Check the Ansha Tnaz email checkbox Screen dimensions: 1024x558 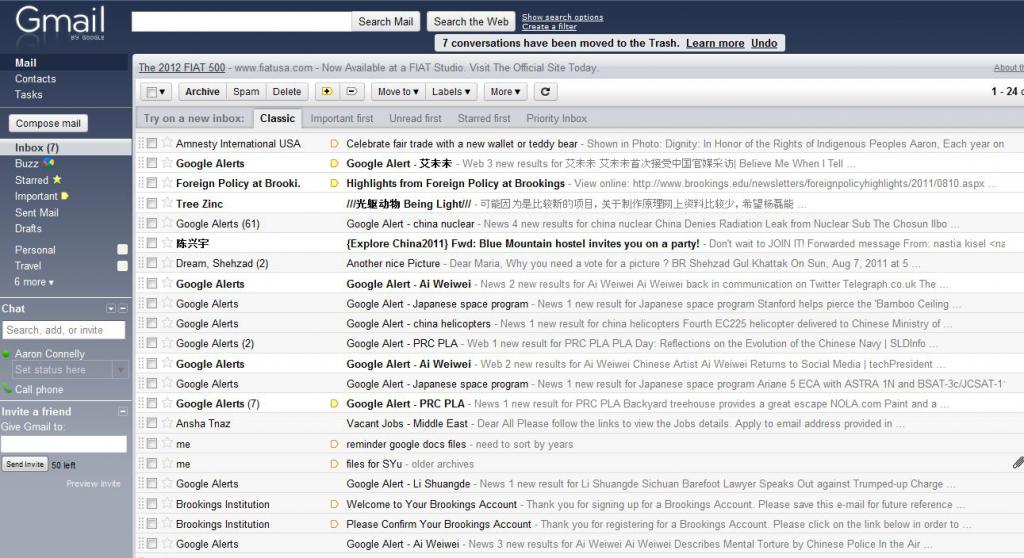pyautogui.click(x=152, y=423)
